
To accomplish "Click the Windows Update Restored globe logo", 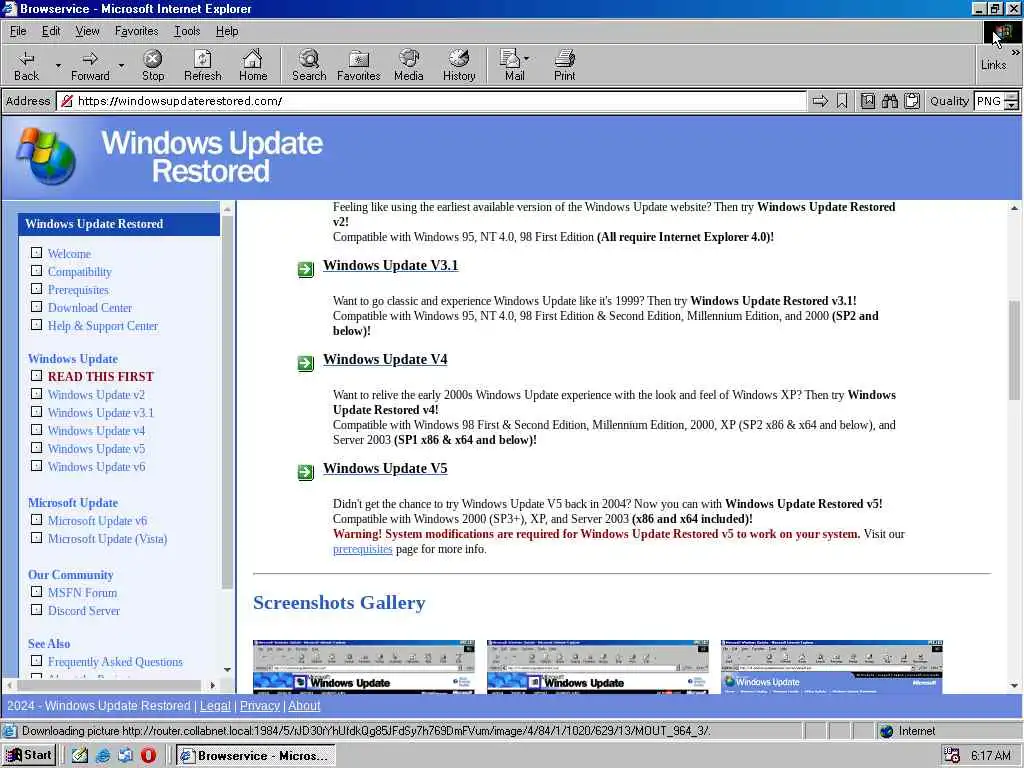I will coord(46,157).
